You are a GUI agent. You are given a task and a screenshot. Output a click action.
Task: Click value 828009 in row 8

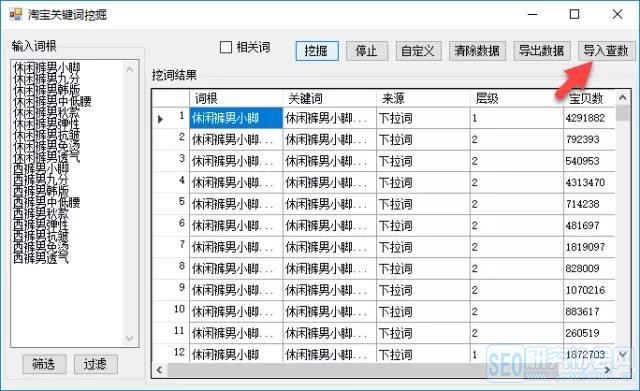coord(582,269)
